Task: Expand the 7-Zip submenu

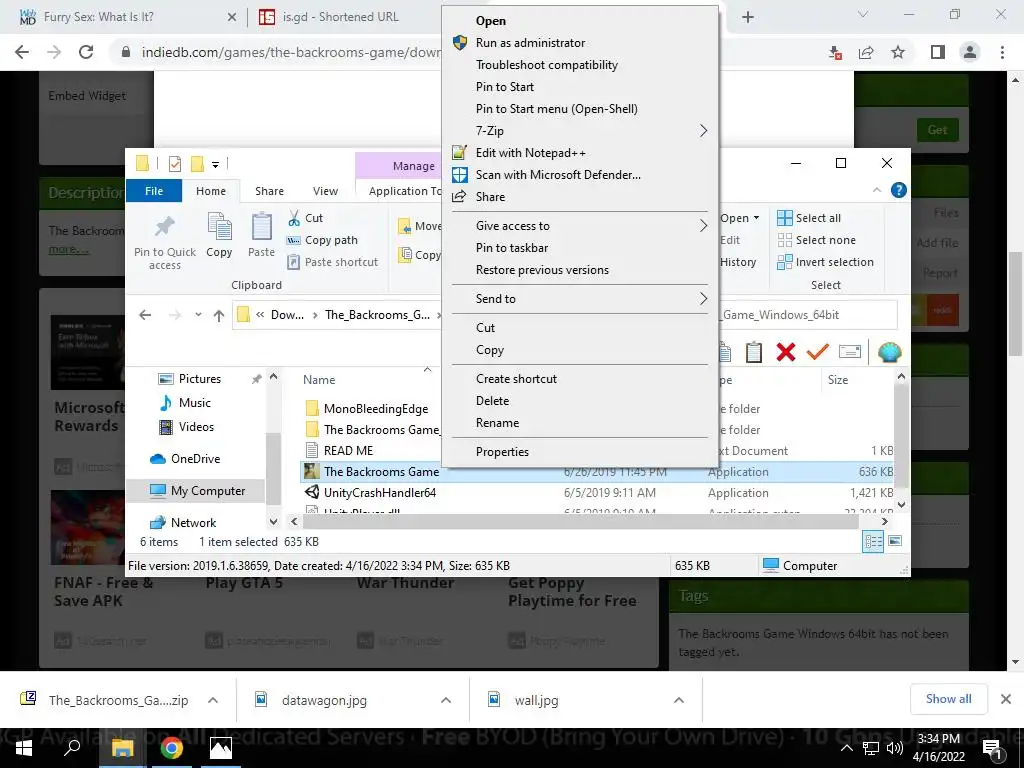Action: (581, 131)
